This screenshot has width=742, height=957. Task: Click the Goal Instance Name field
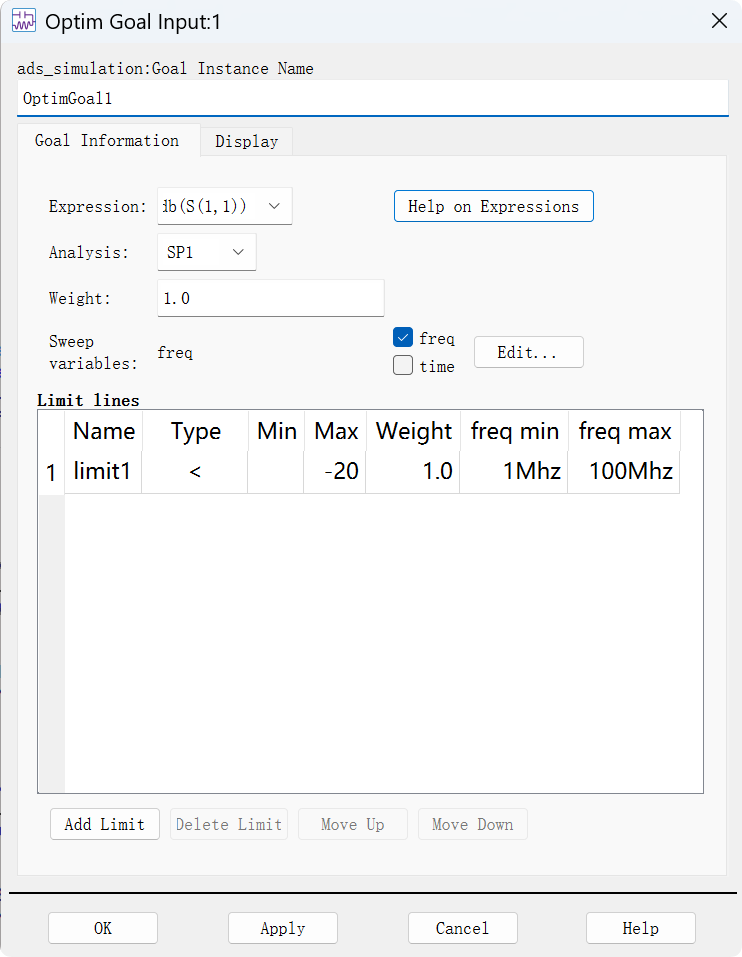click(x=373, y=98)
